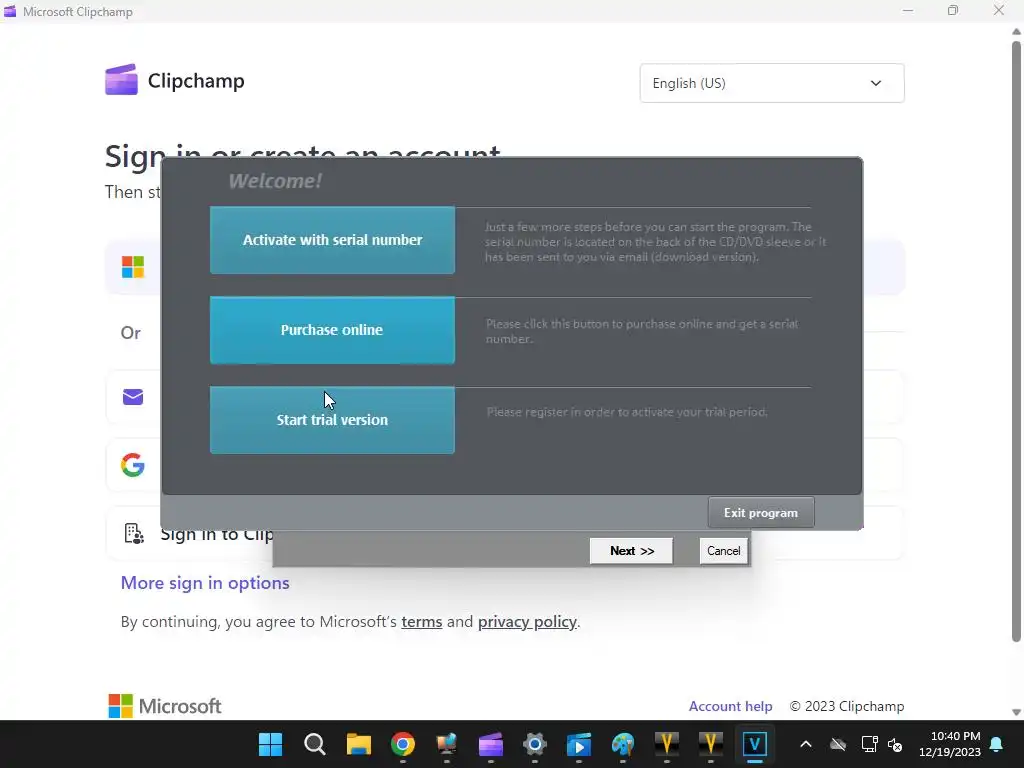Click the purple email envelope icon
The height and width of the screenshot is (768, 1024).
pos(133,397)
